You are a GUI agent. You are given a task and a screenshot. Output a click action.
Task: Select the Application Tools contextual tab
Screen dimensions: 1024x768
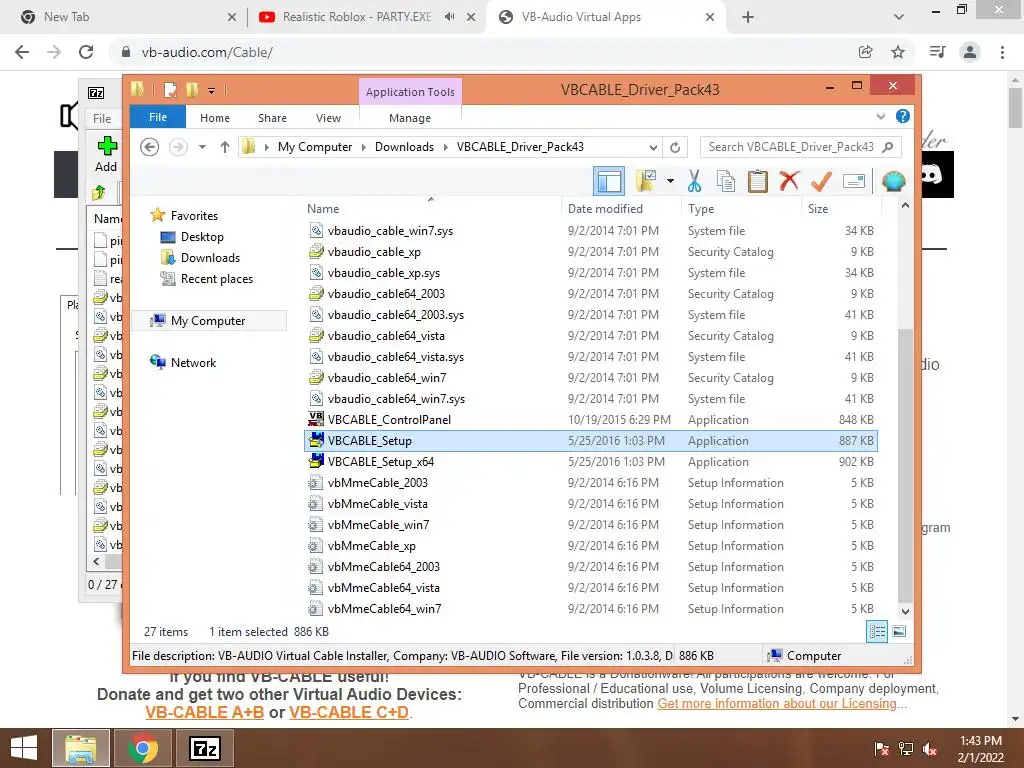click(410, 92)
